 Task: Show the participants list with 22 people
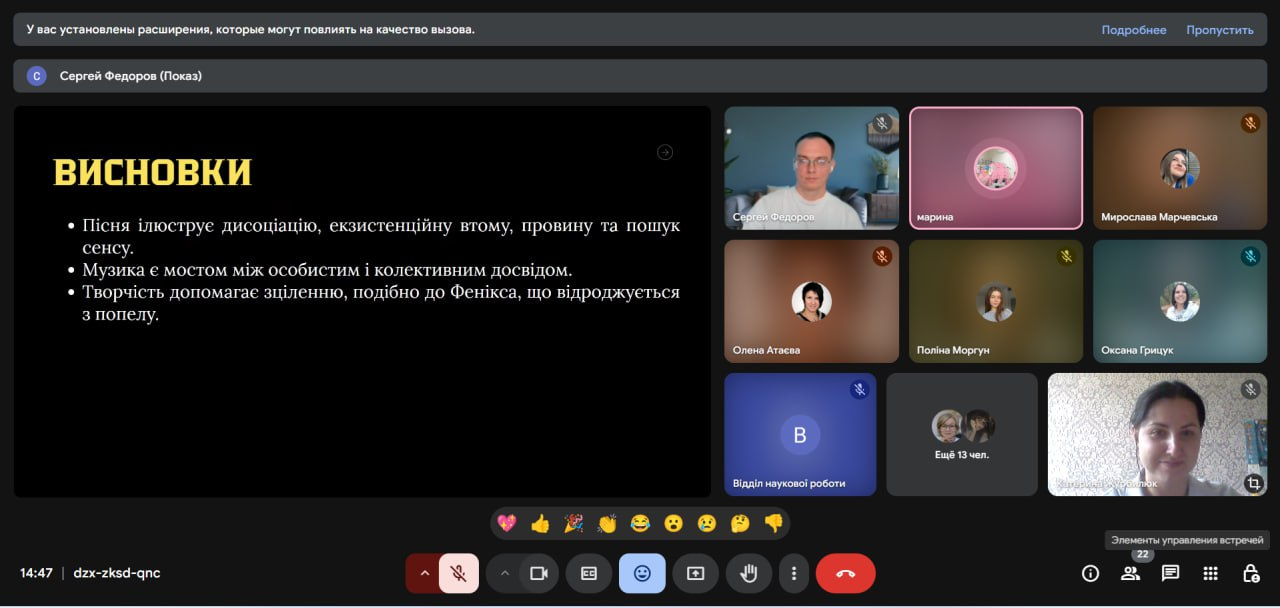click(1130, 573)
